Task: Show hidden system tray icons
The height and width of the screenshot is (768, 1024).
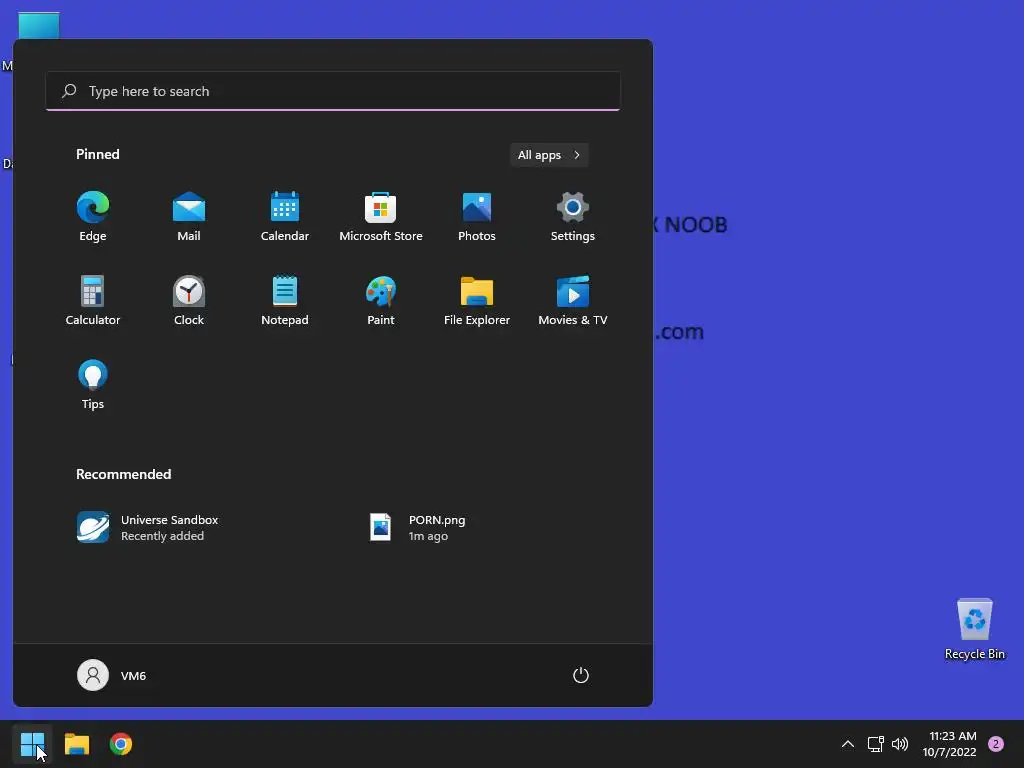Action: (x=848, y=744)
